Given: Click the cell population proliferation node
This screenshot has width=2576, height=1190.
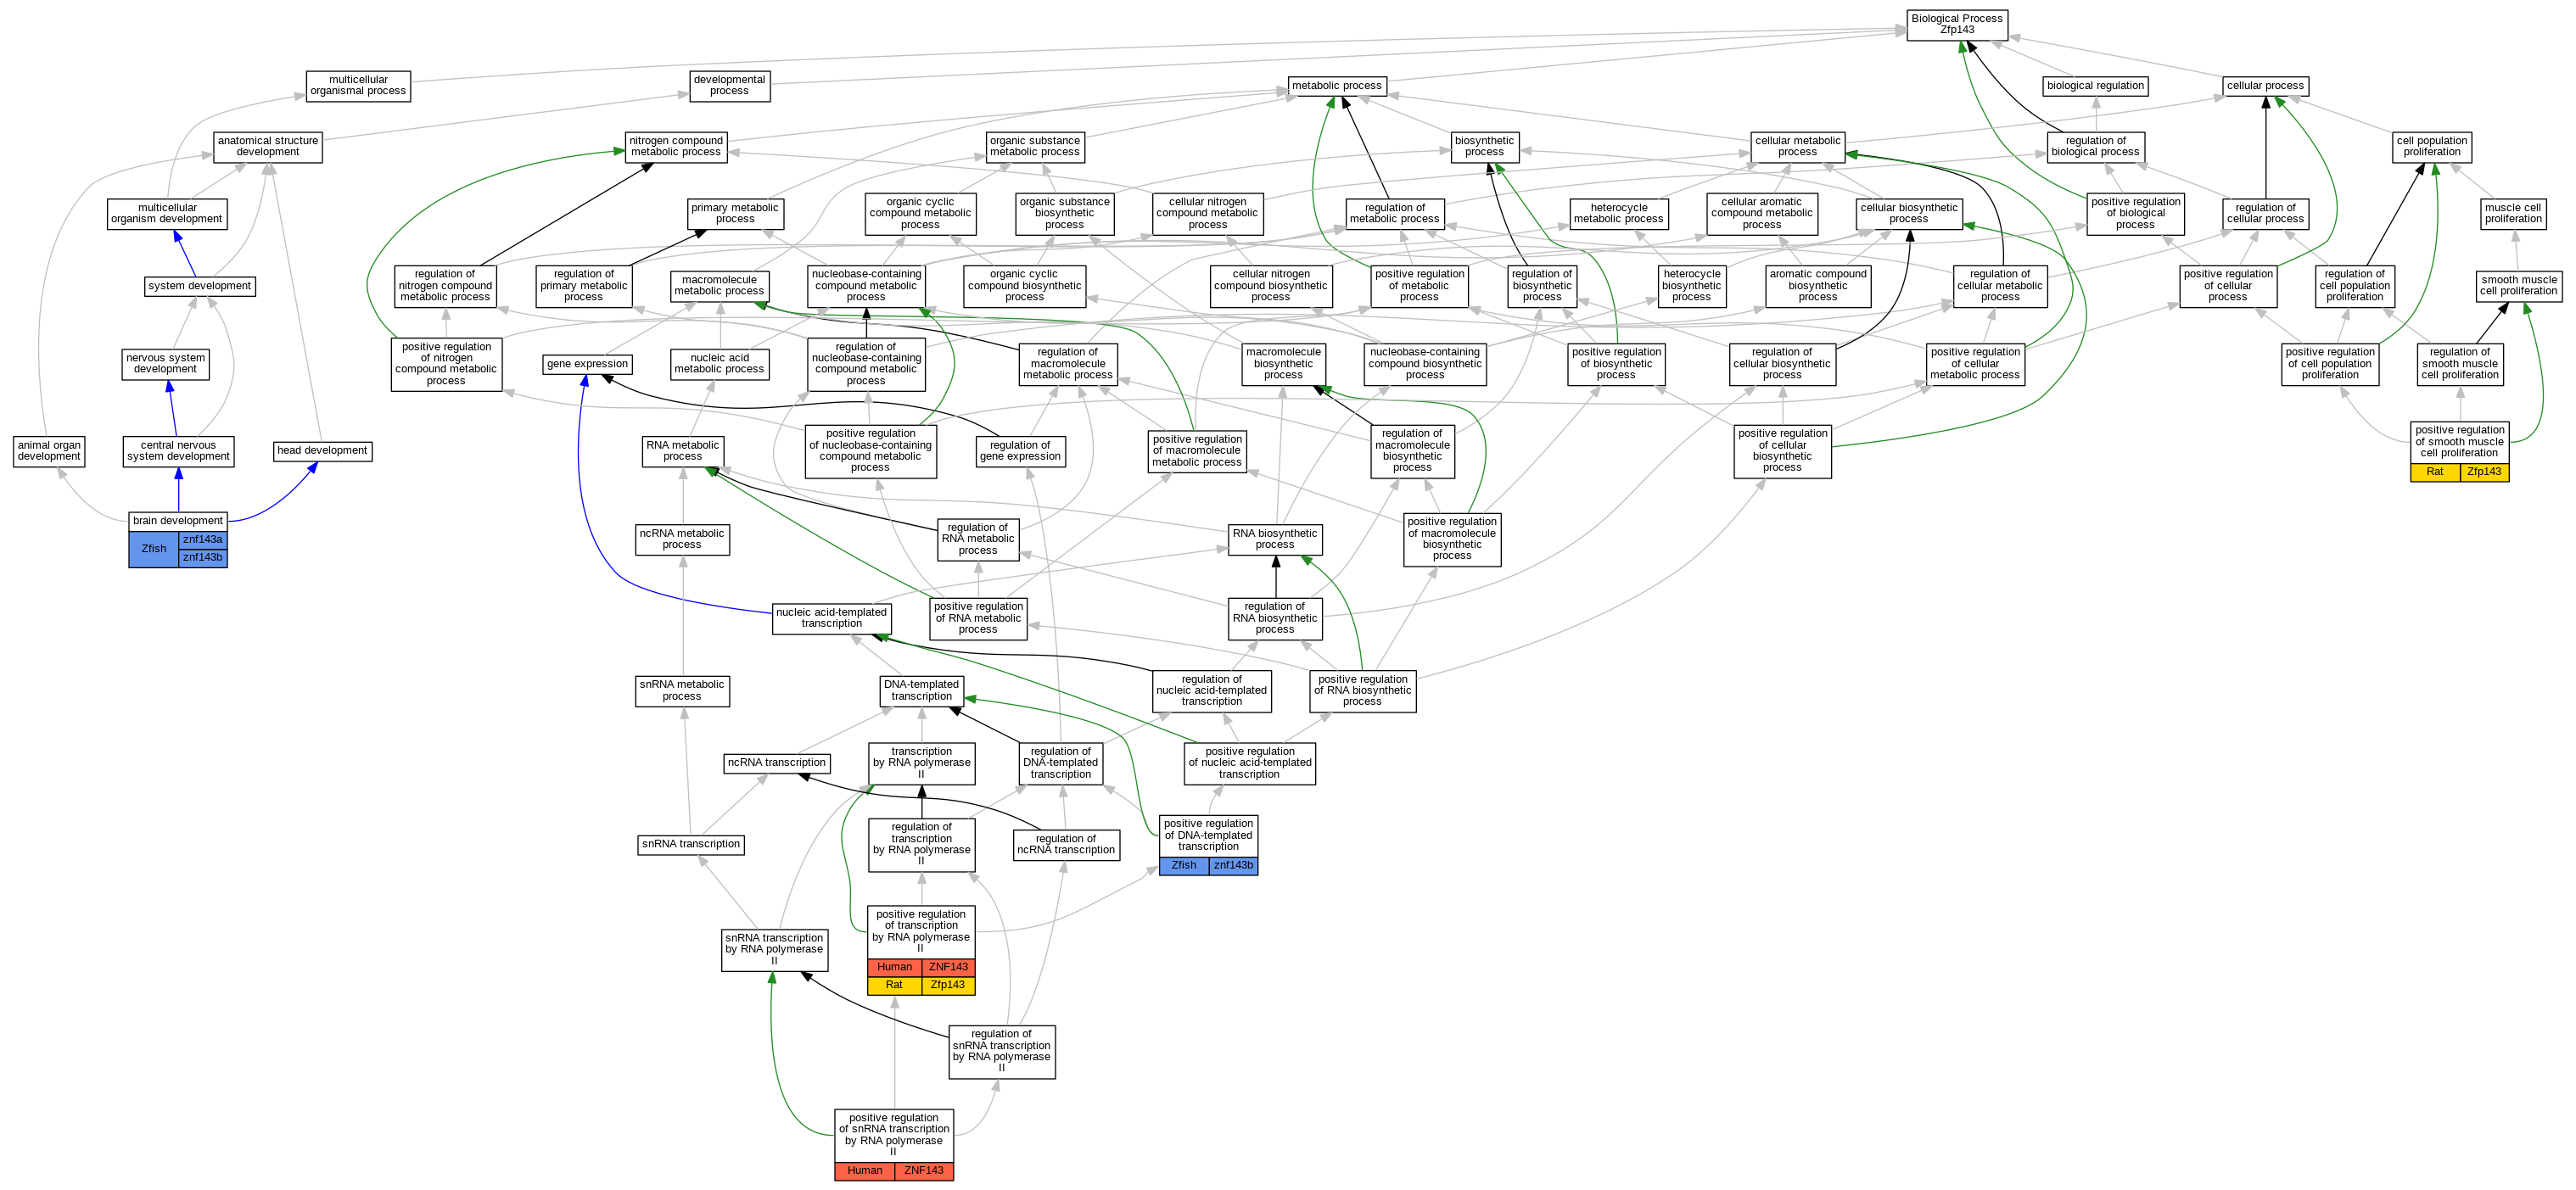Looking at the screenshot, I should pos(2432,147).
